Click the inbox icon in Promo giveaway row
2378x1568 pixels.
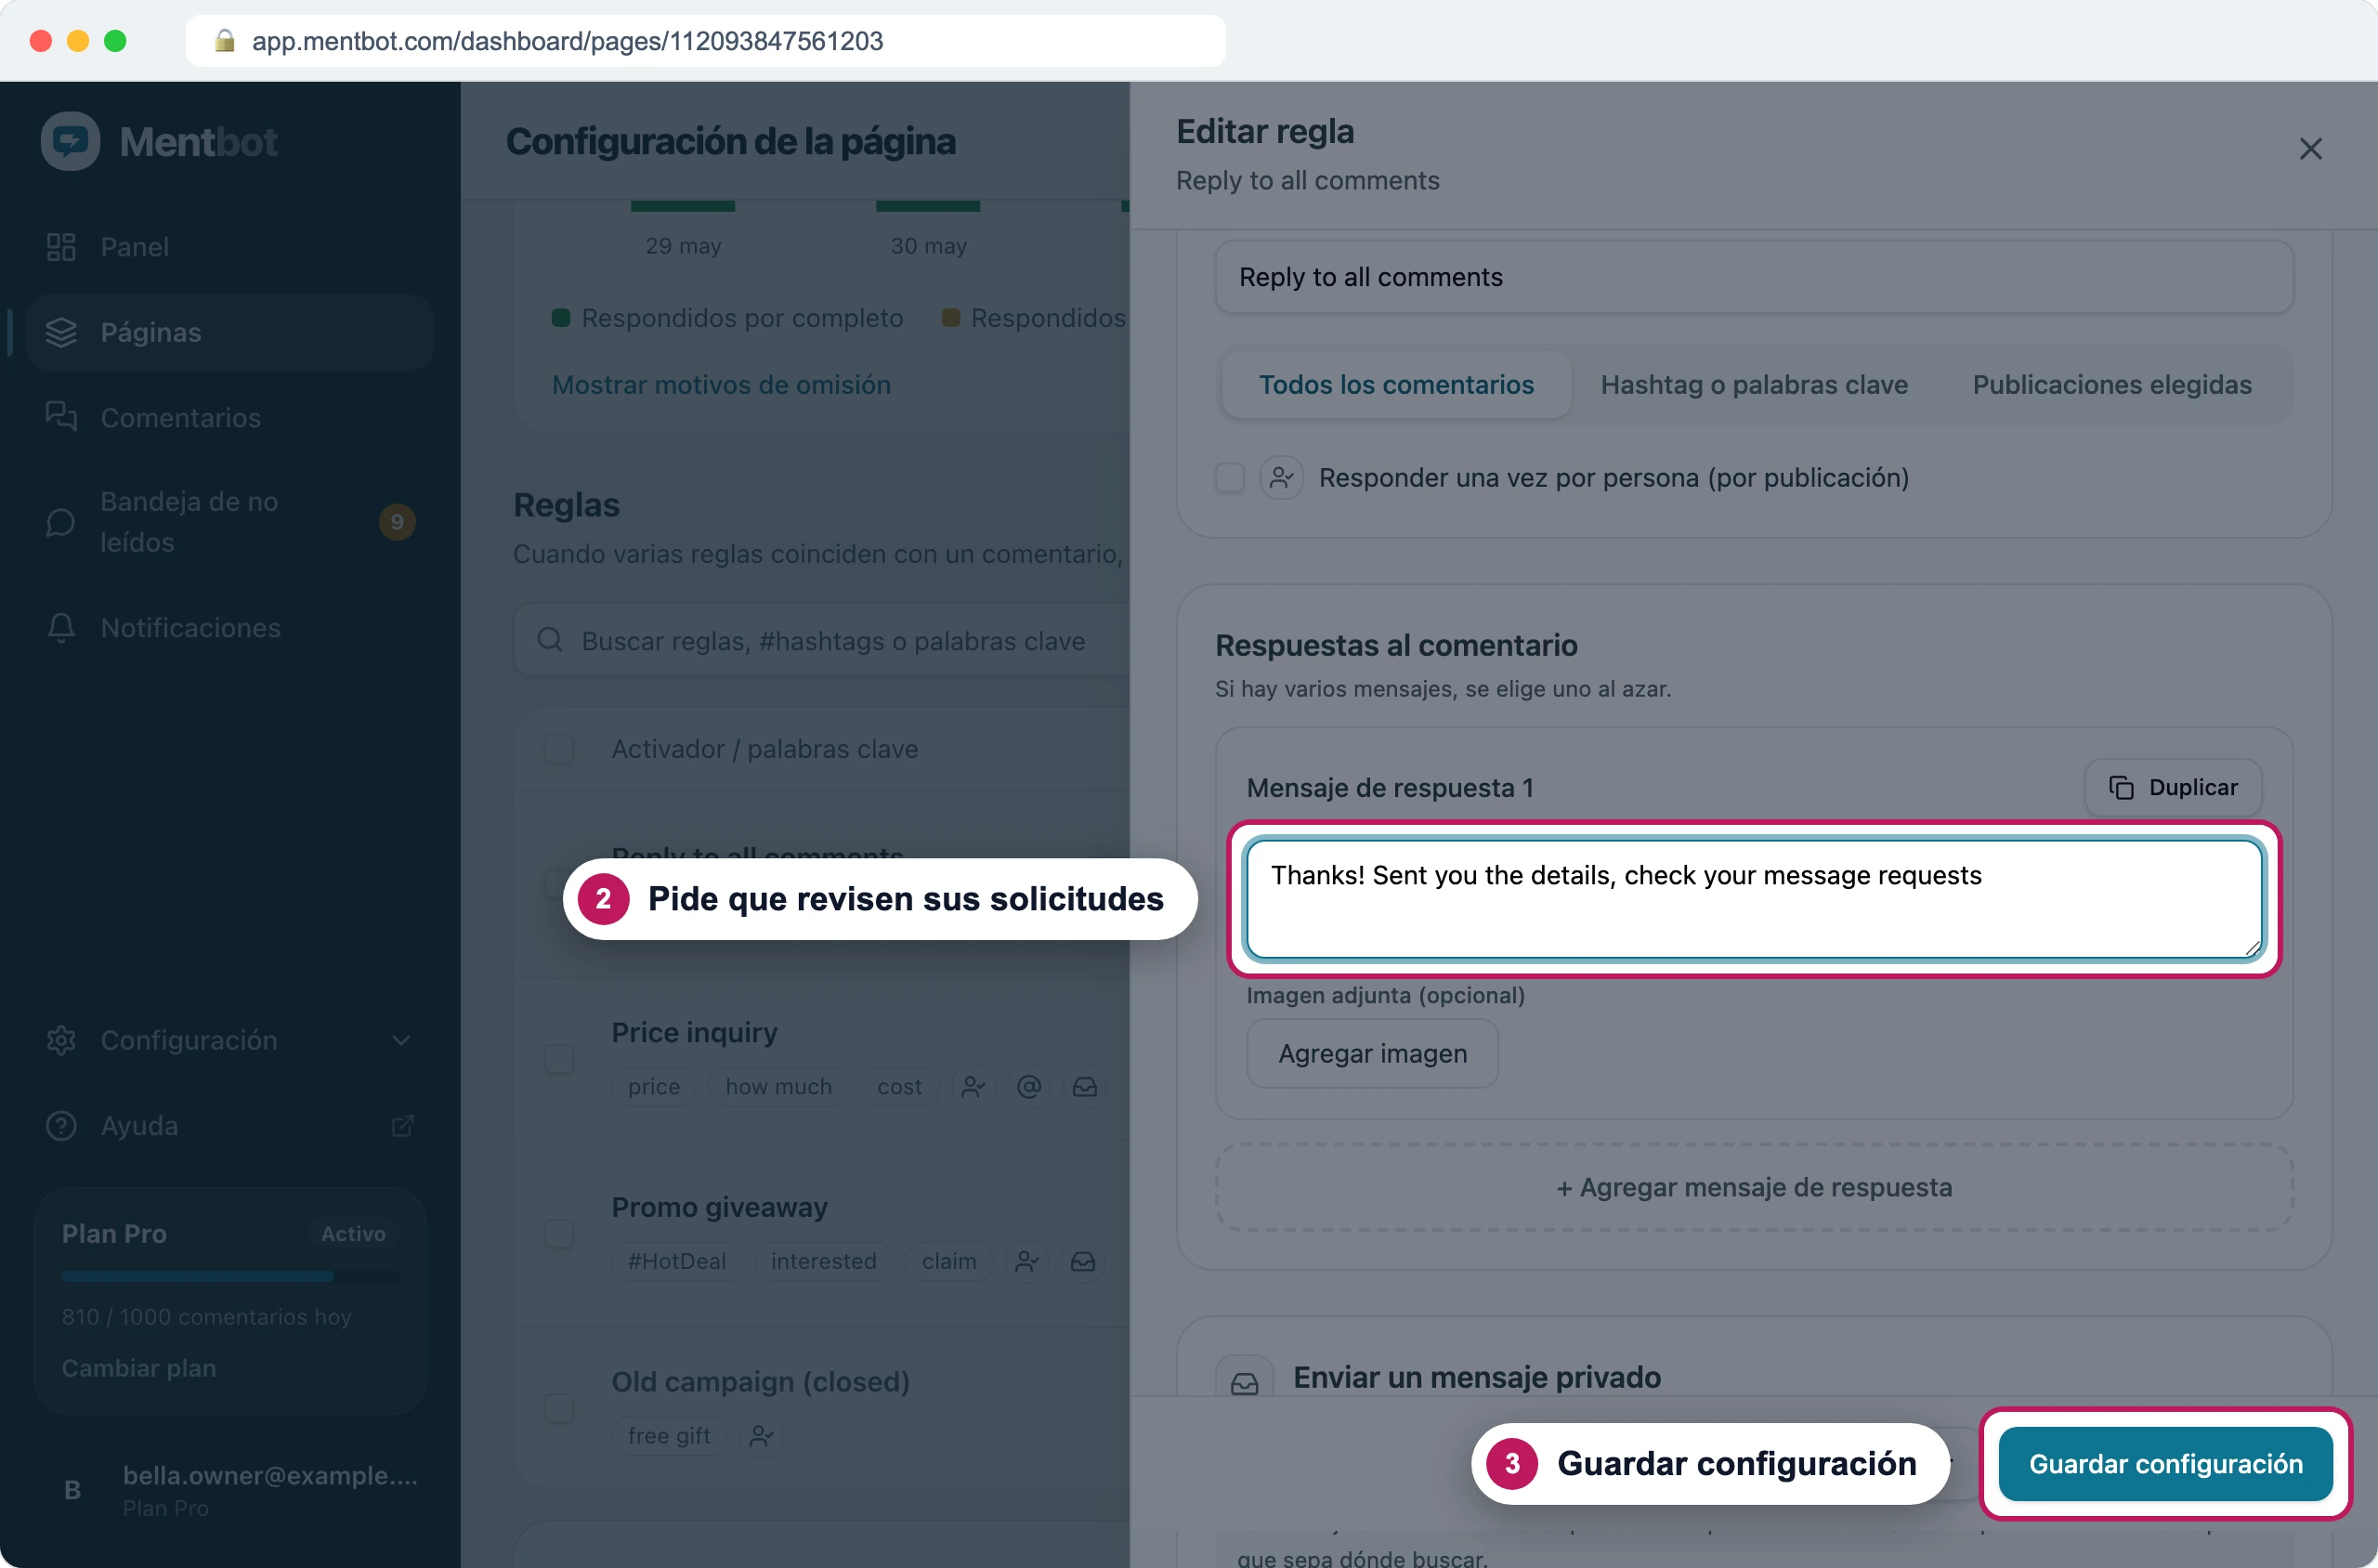coord(1083,1261)
